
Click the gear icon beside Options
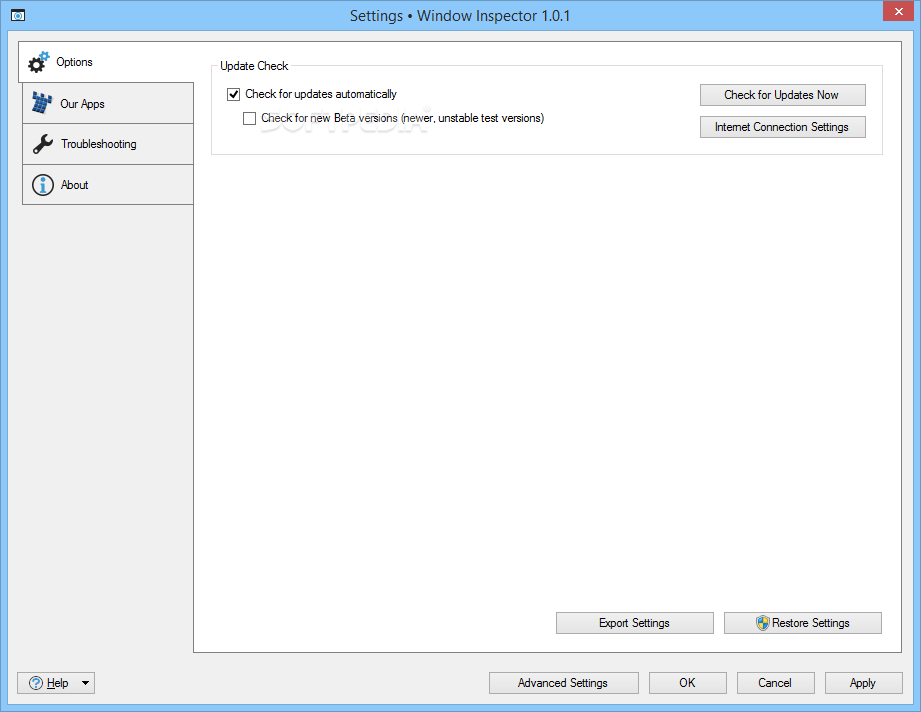pos(39,62)
